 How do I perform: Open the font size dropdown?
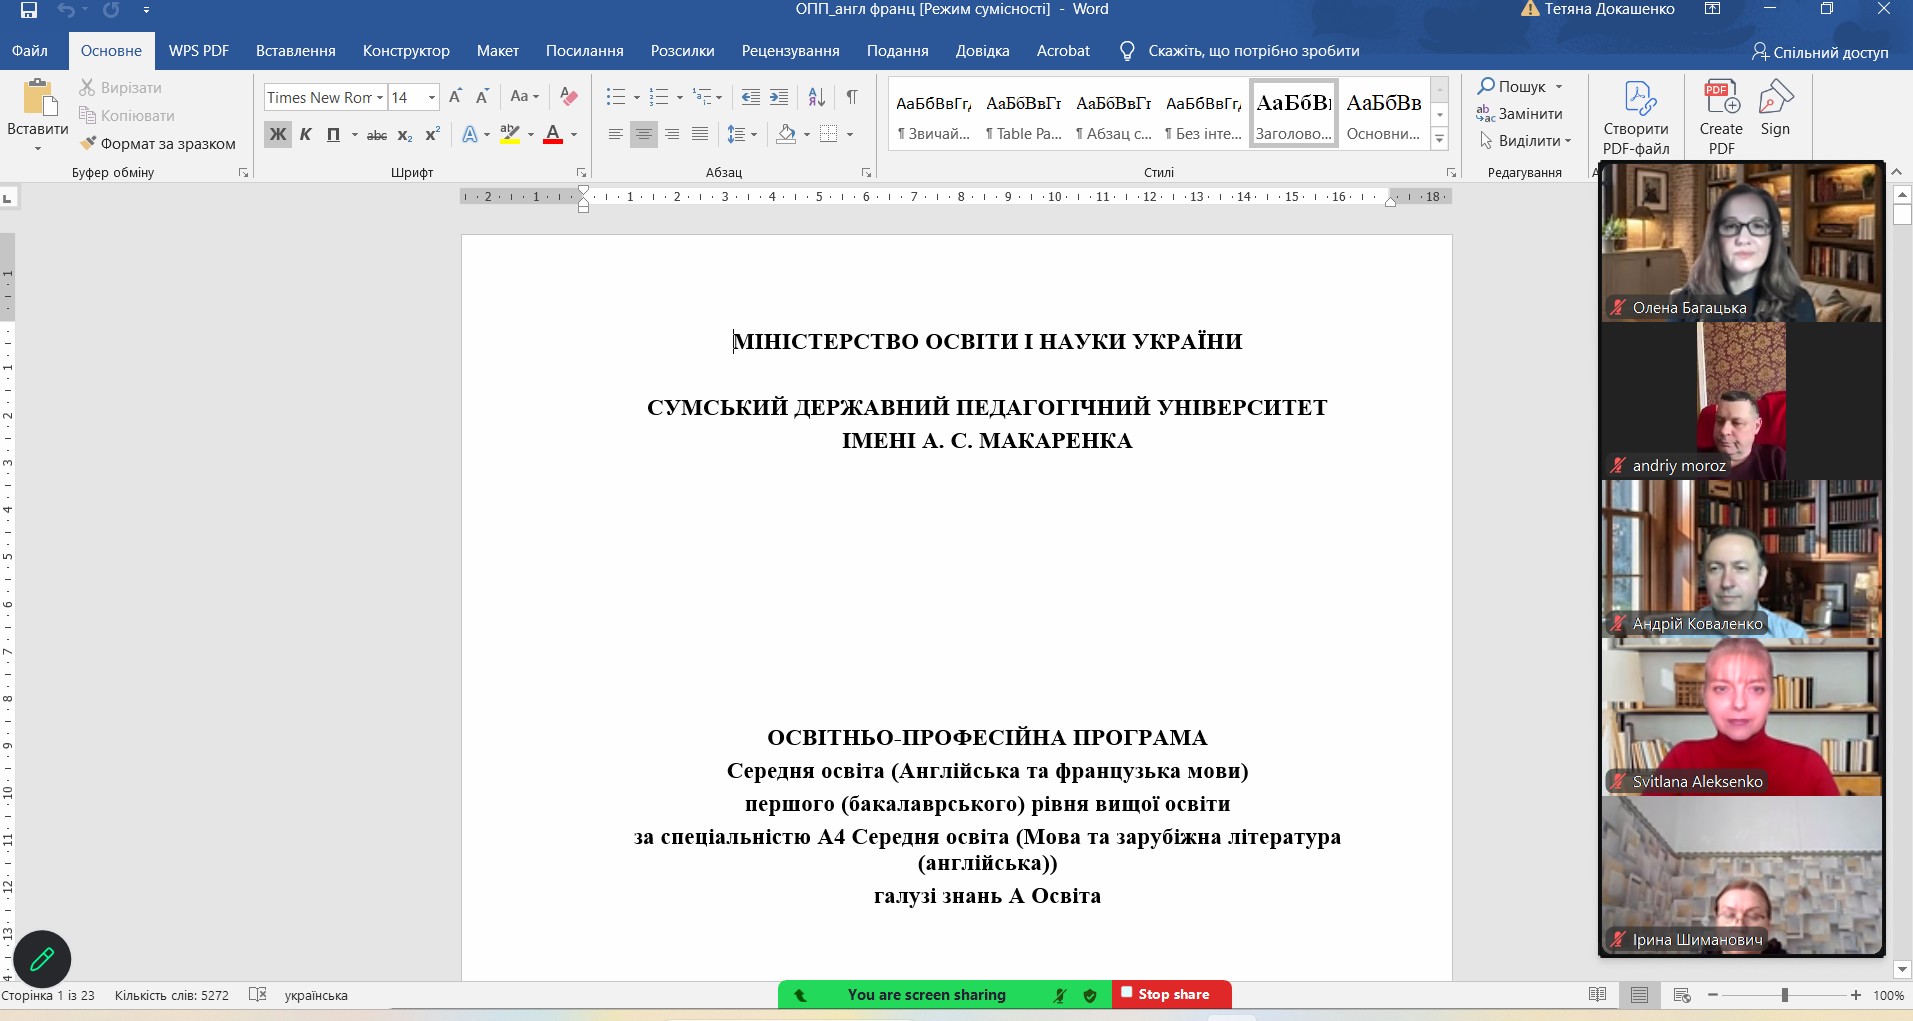(x=432, y=97)
